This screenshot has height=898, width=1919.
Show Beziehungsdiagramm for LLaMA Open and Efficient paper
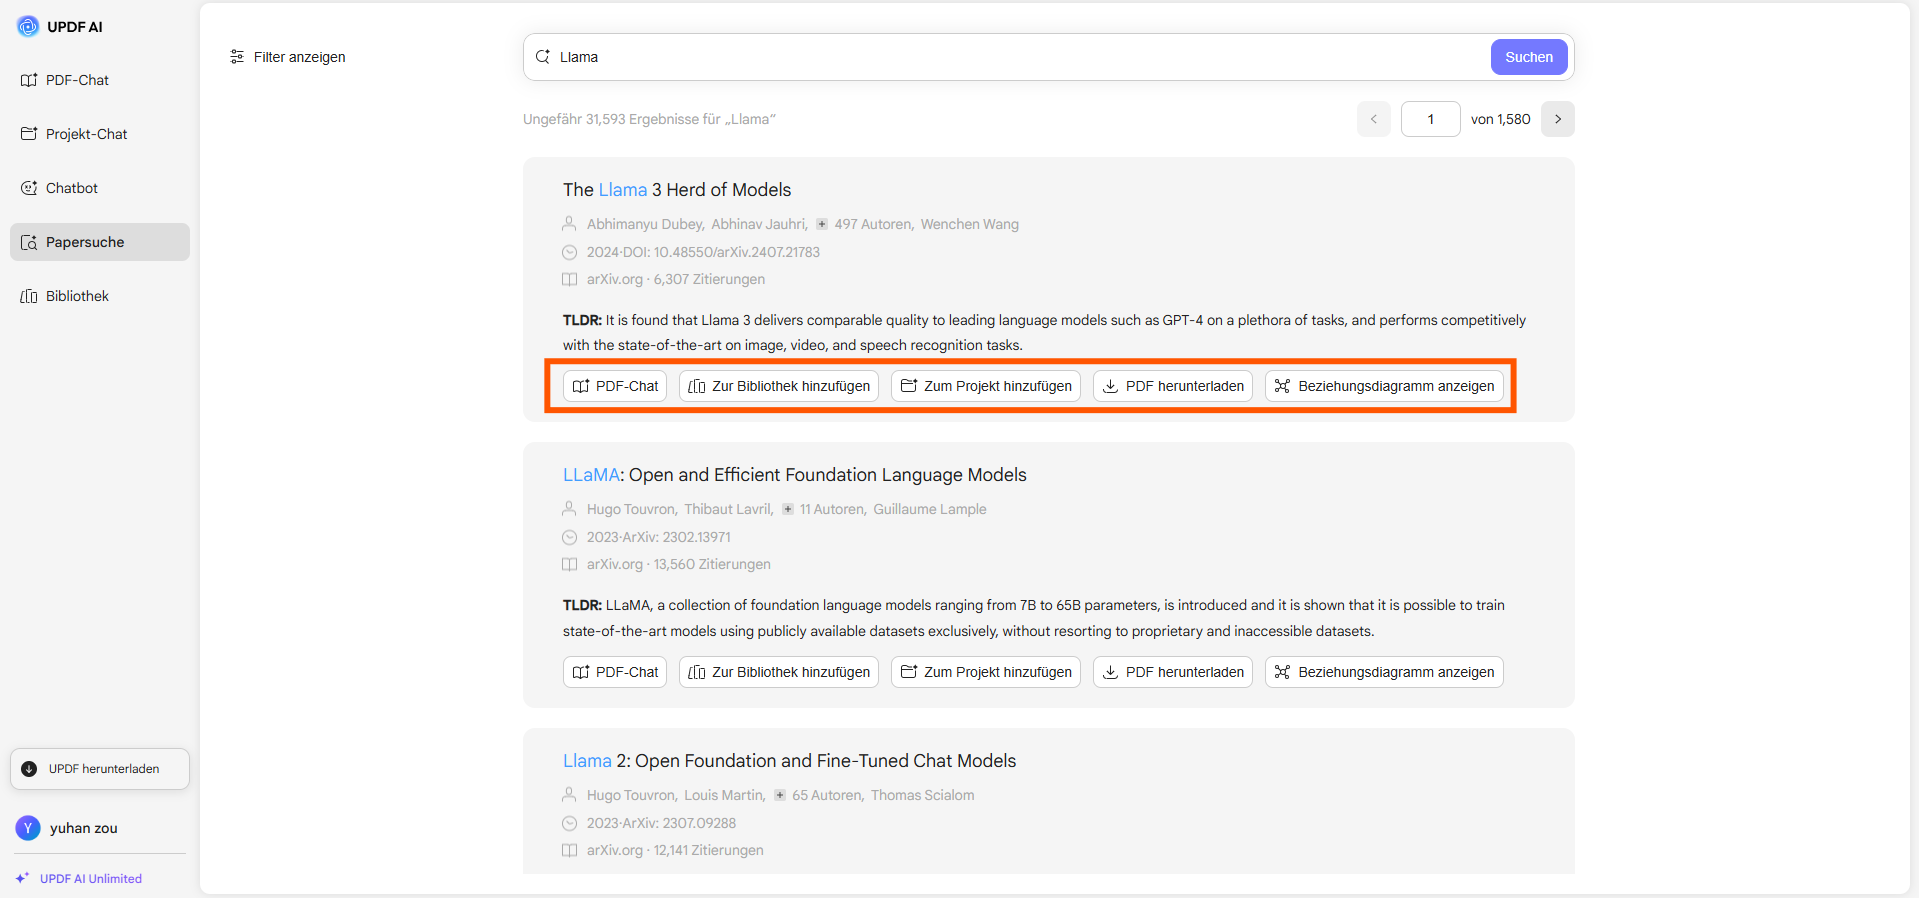(1385, 672)
